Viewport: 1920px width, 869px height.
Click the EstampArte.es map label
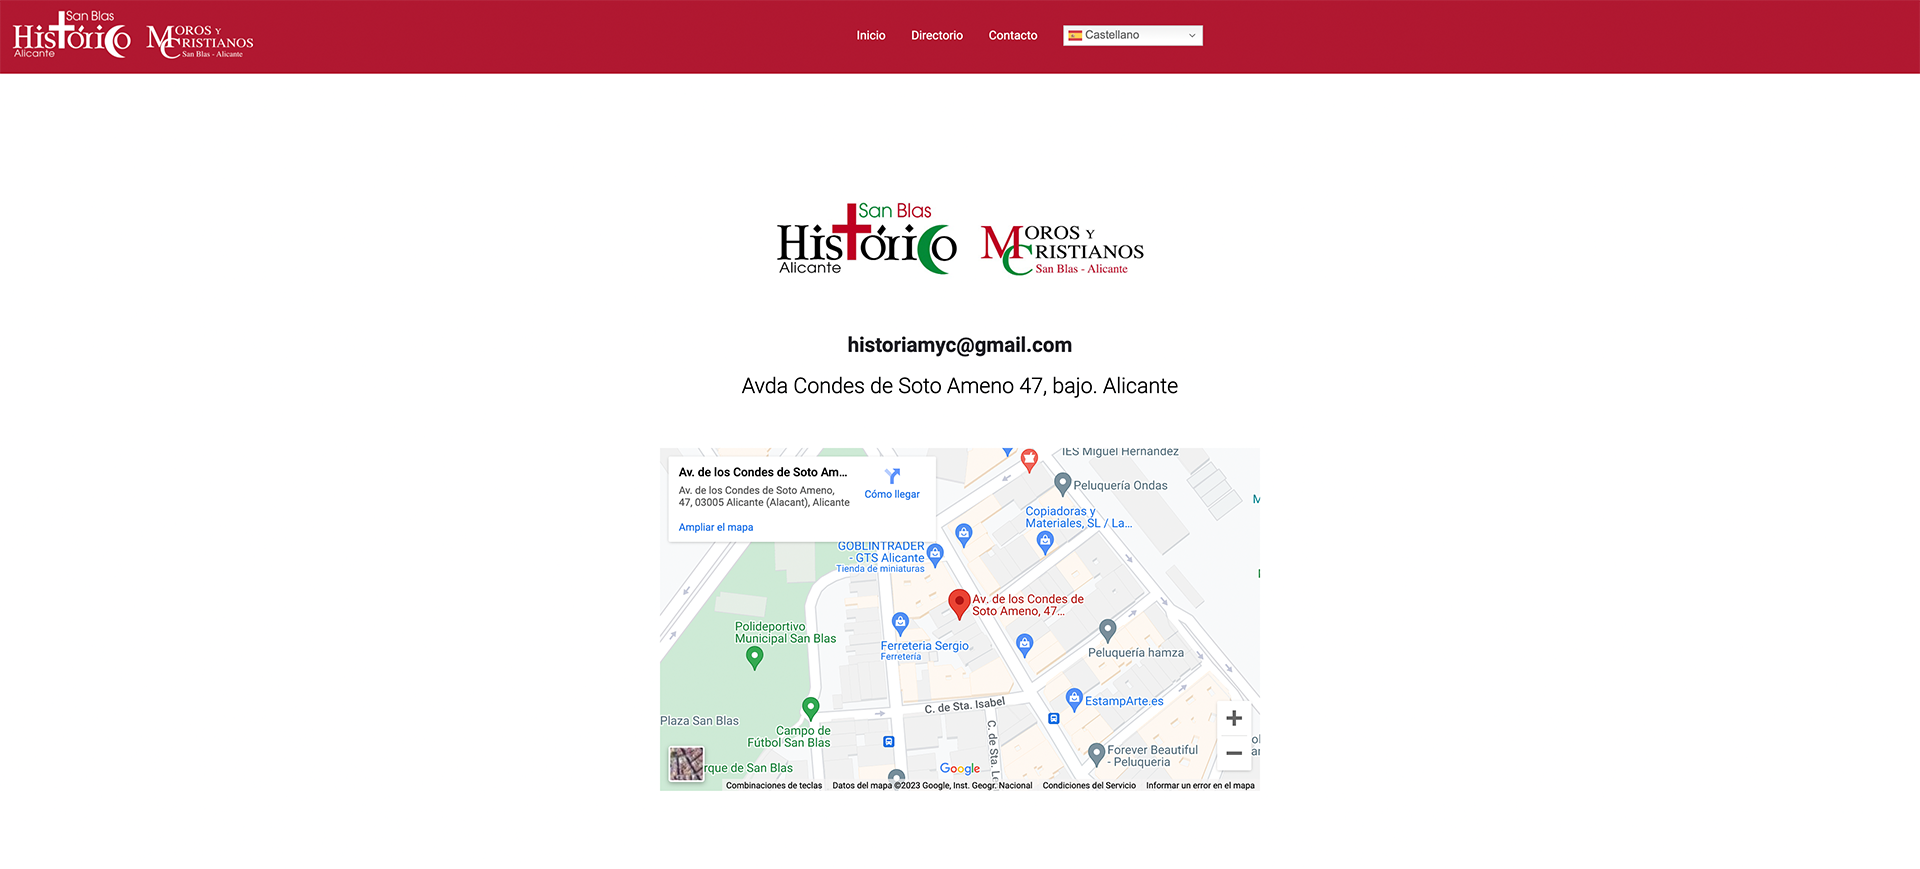(x=1124, y=701)
